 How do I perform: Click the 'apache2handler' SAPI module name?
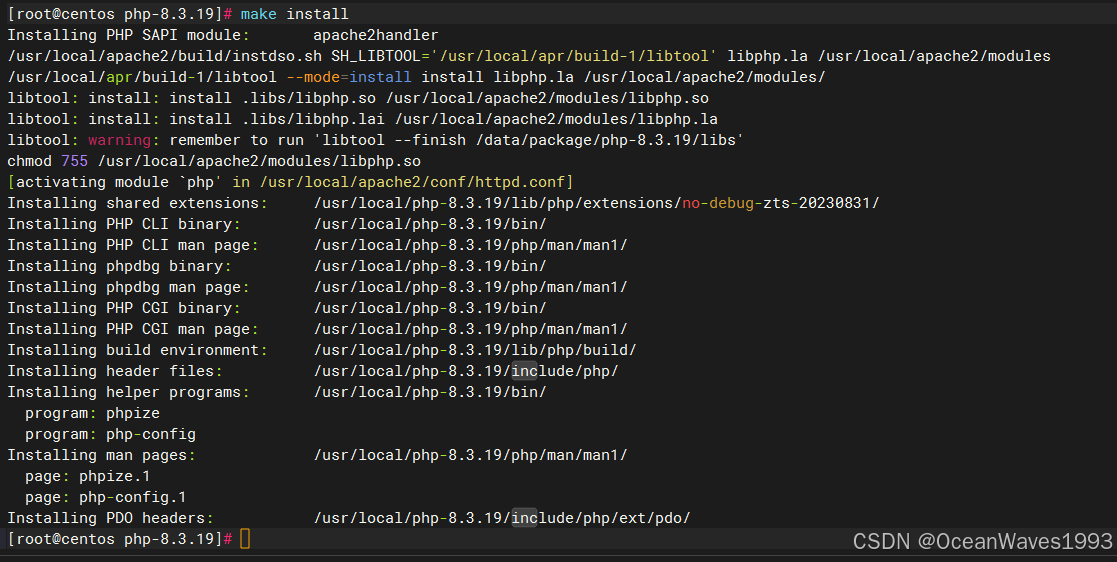pos(375,35)
